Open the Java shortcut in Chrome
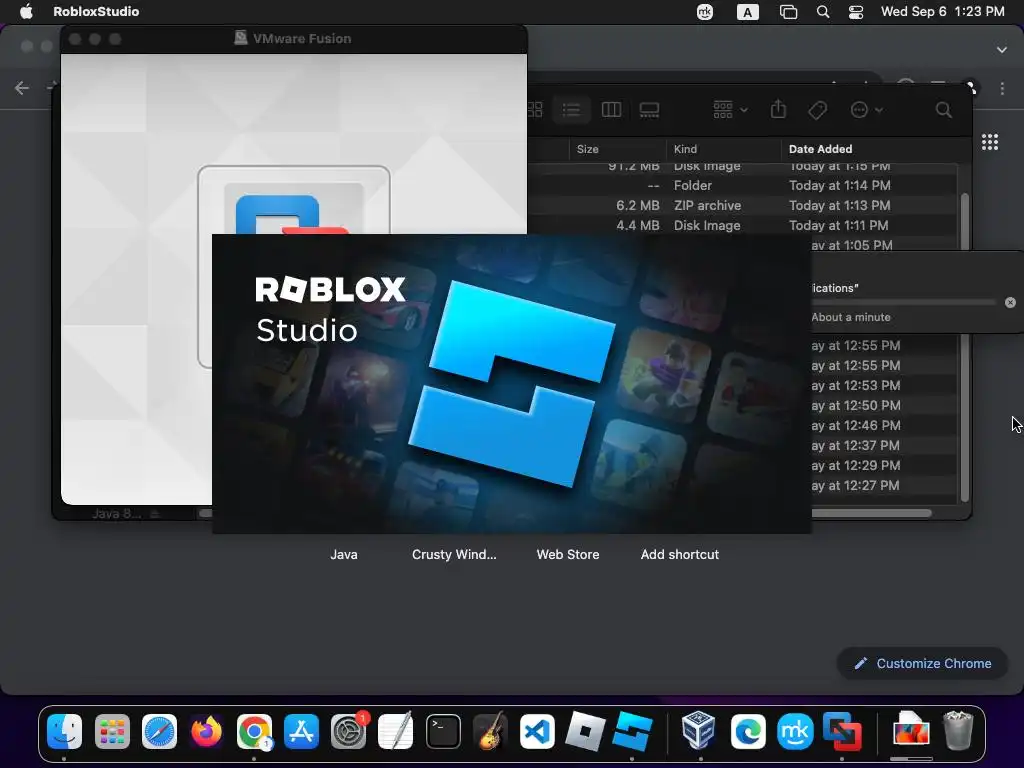This screenshot has height=768, width=1024. pos(344,554)
